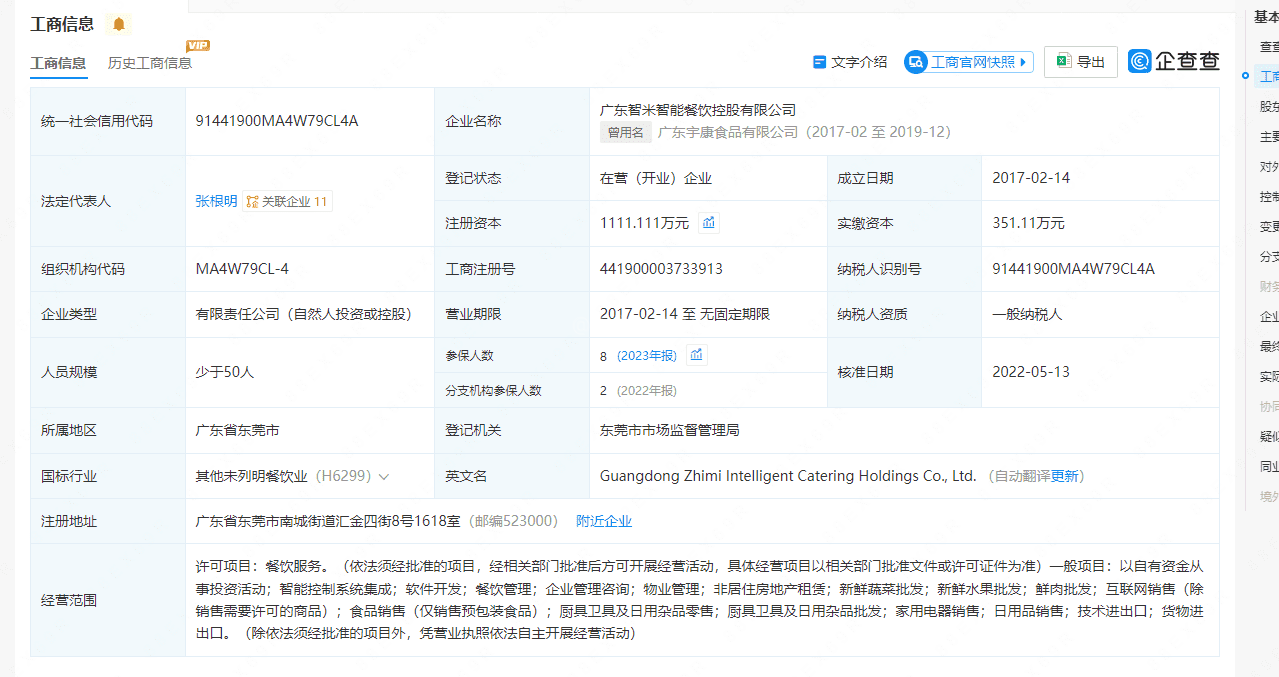
Task: Click the 文字介绍 document icon
Action: (x=820, y=62)
